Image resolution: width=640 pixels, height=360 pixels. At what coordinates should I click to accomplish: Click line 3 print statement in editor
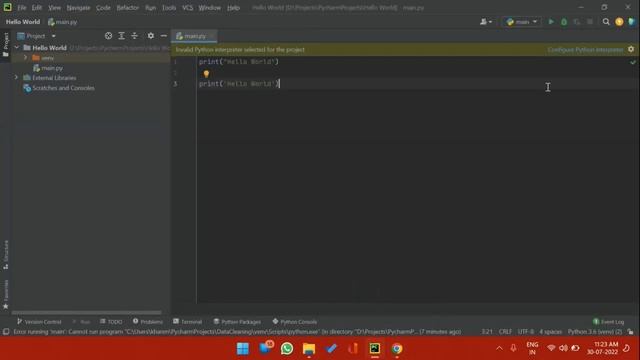[239, 84]
